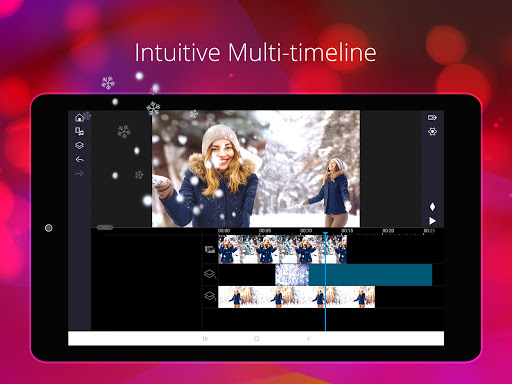Select the overlay track 1 layer icon

[210, 274]
